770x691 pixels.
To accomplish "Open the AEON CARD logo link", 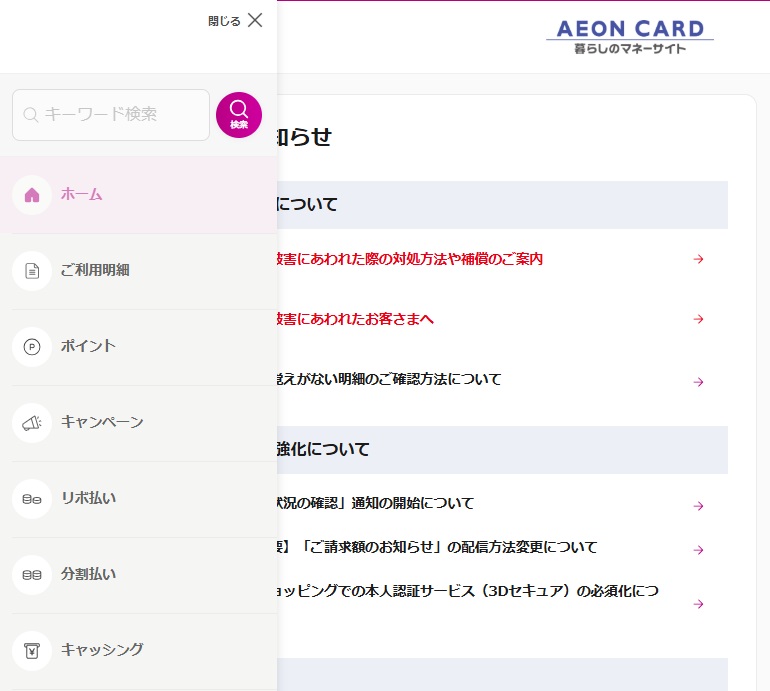I will (629, 36).
